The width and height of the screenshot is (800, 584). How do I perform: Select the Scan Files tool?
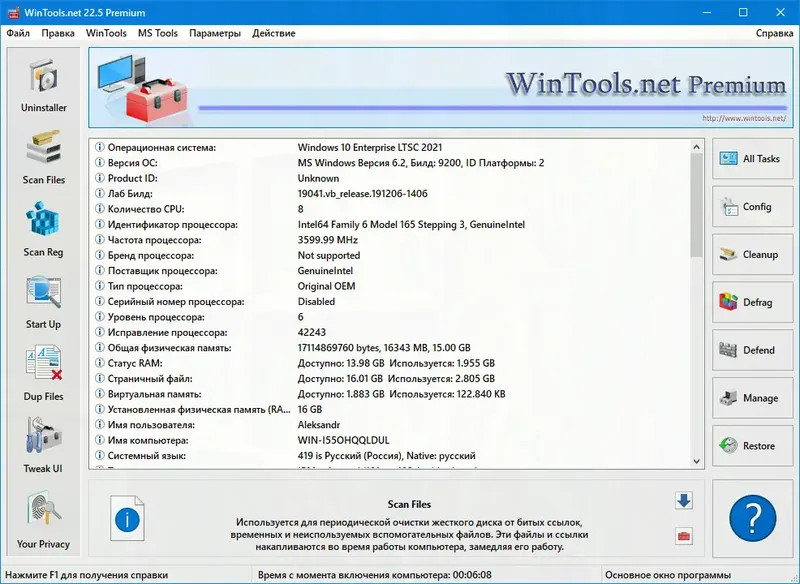(x=42, y=155)
